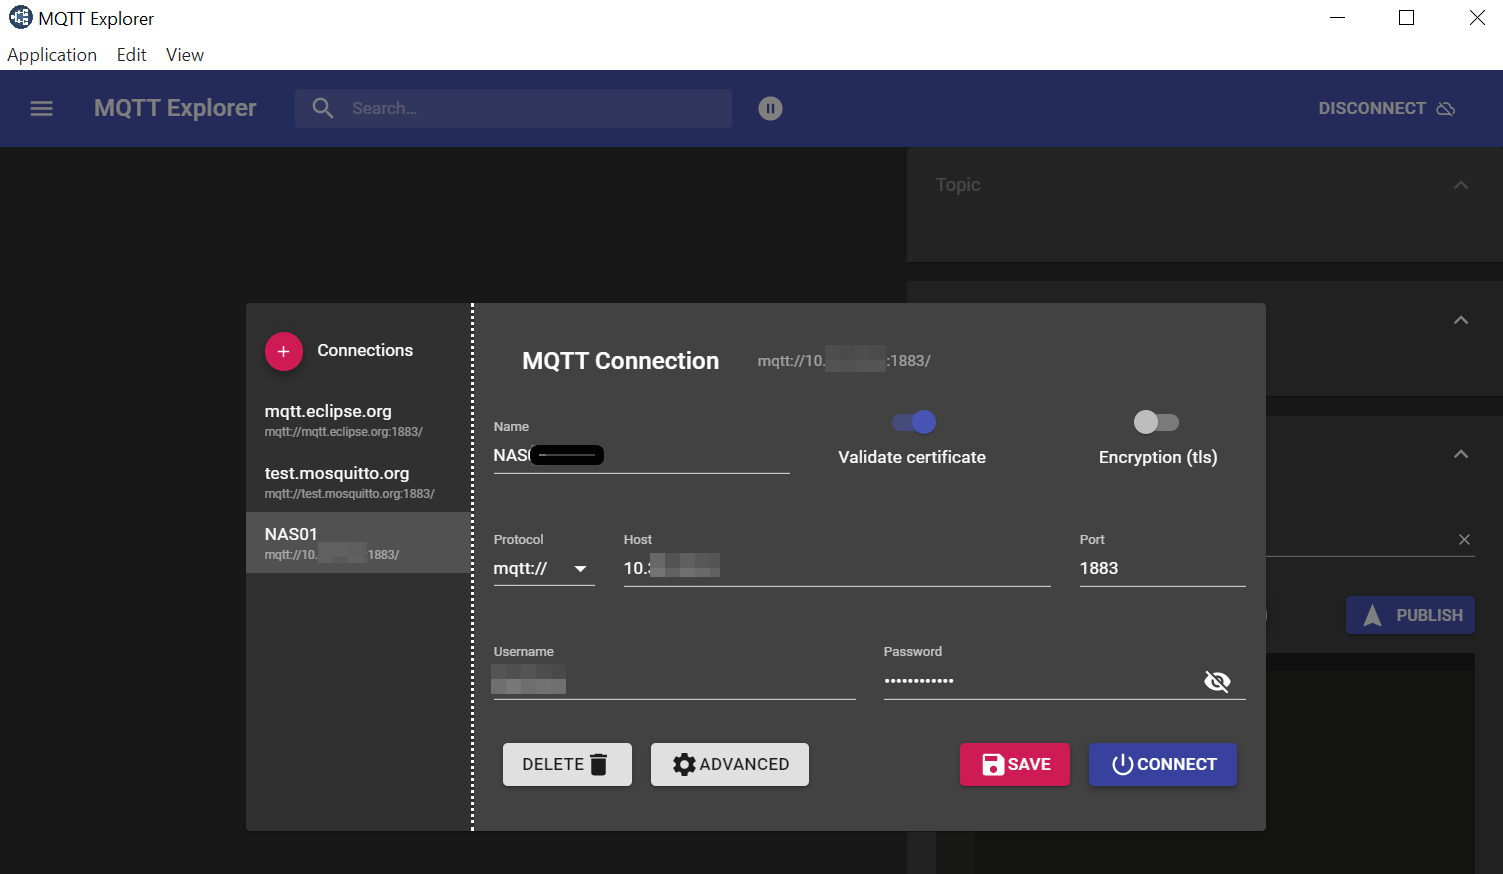
Task: Collapse the Topic panel chevron
Action: click(x=1461, y=185)
